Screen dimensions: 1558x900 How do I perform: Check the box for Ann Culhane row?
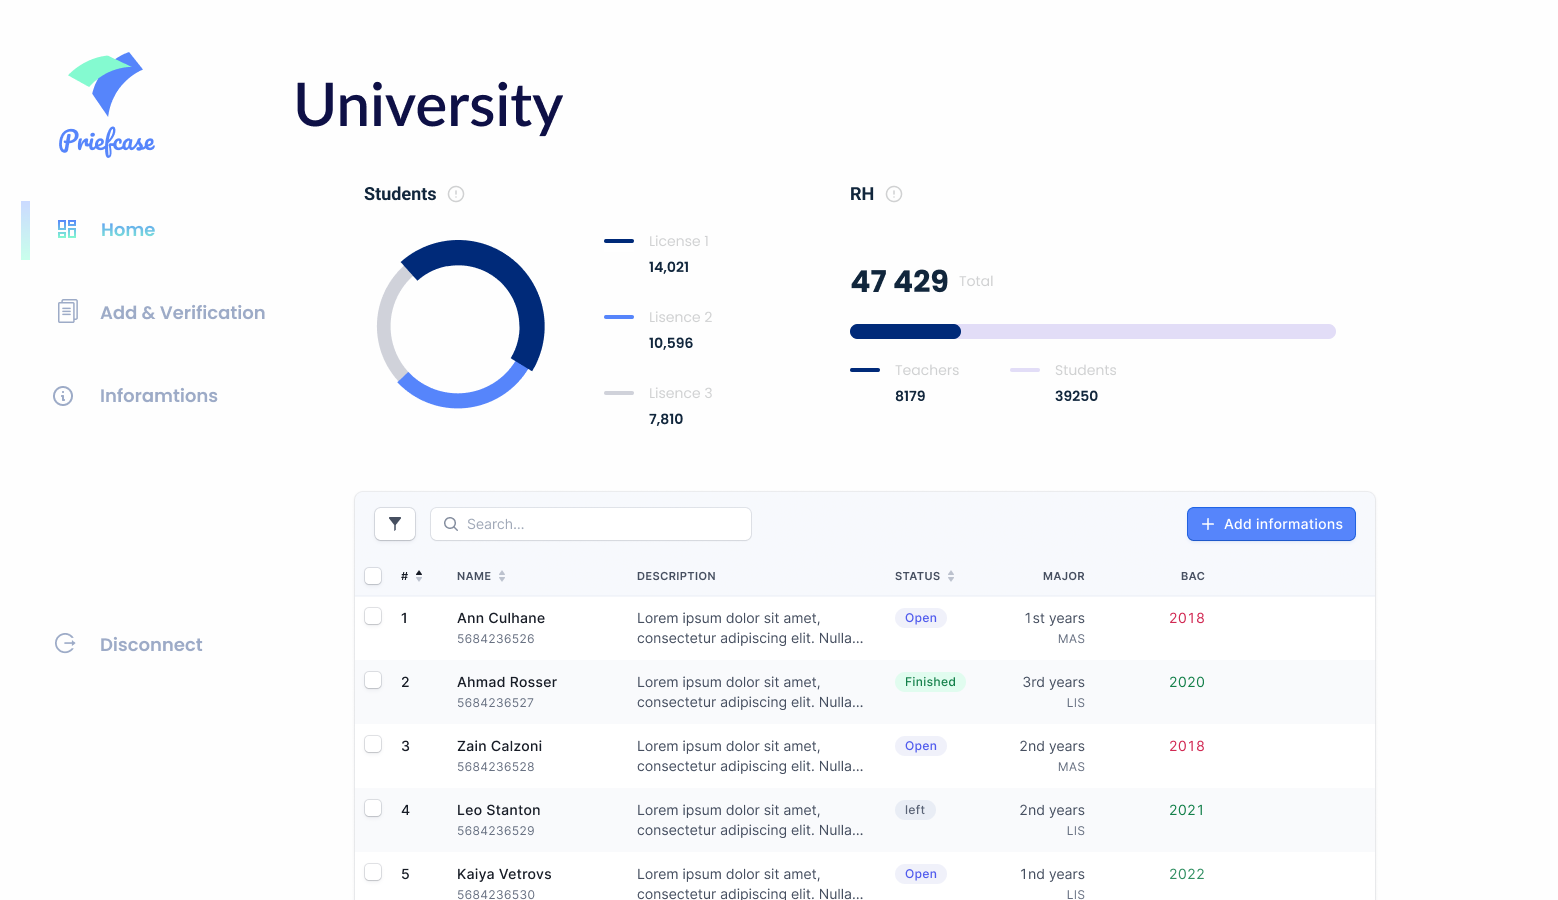pyautogui.click(x=373, y=616)
